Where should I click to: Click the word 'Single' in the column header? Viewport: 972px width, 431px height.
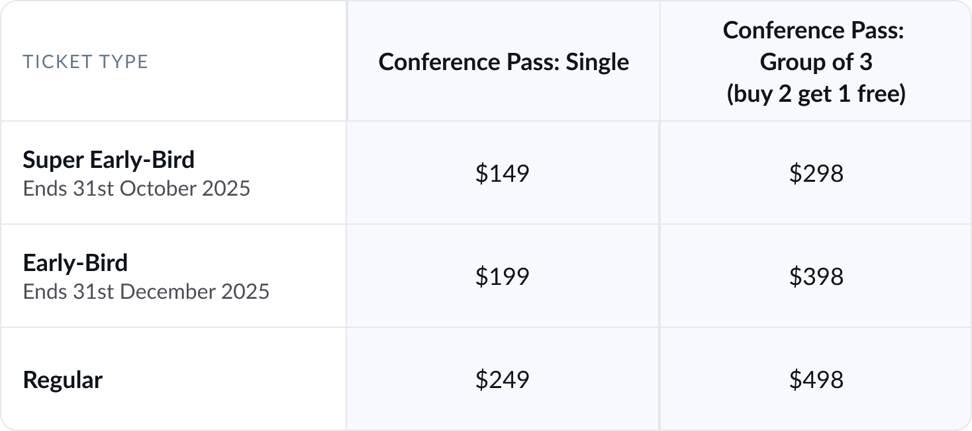[x=597, y=62]
